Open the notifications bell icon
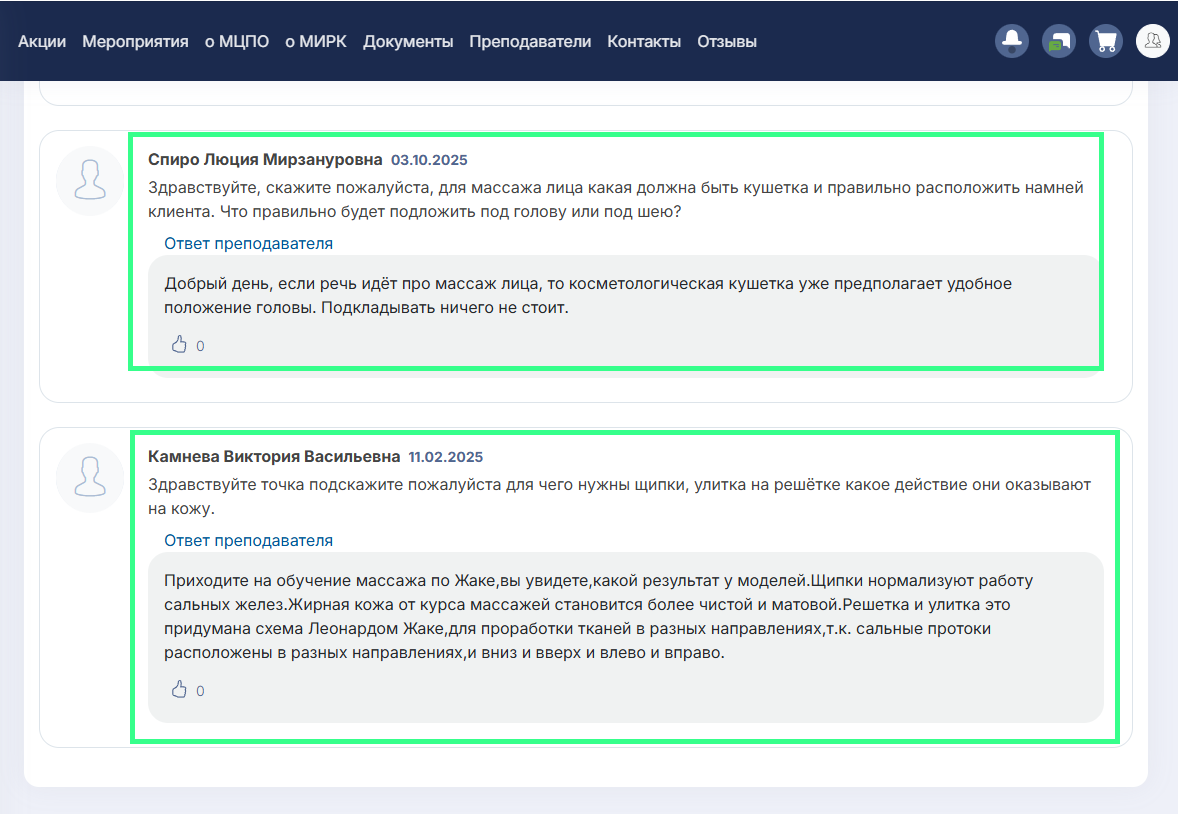Image resolution: width=1178 pixels, height=814 pixels. coord(1012,41)
